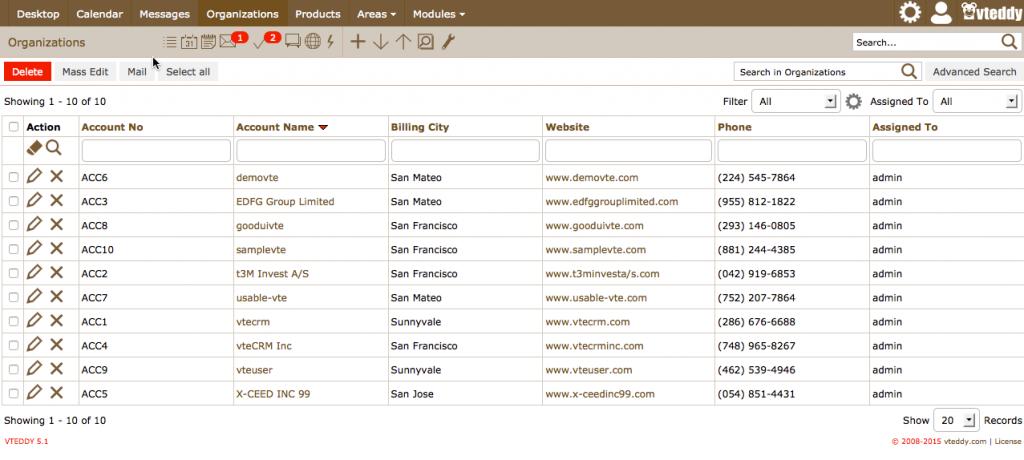
Task: Check the usable-vte row checkbox
Action: 14,298
